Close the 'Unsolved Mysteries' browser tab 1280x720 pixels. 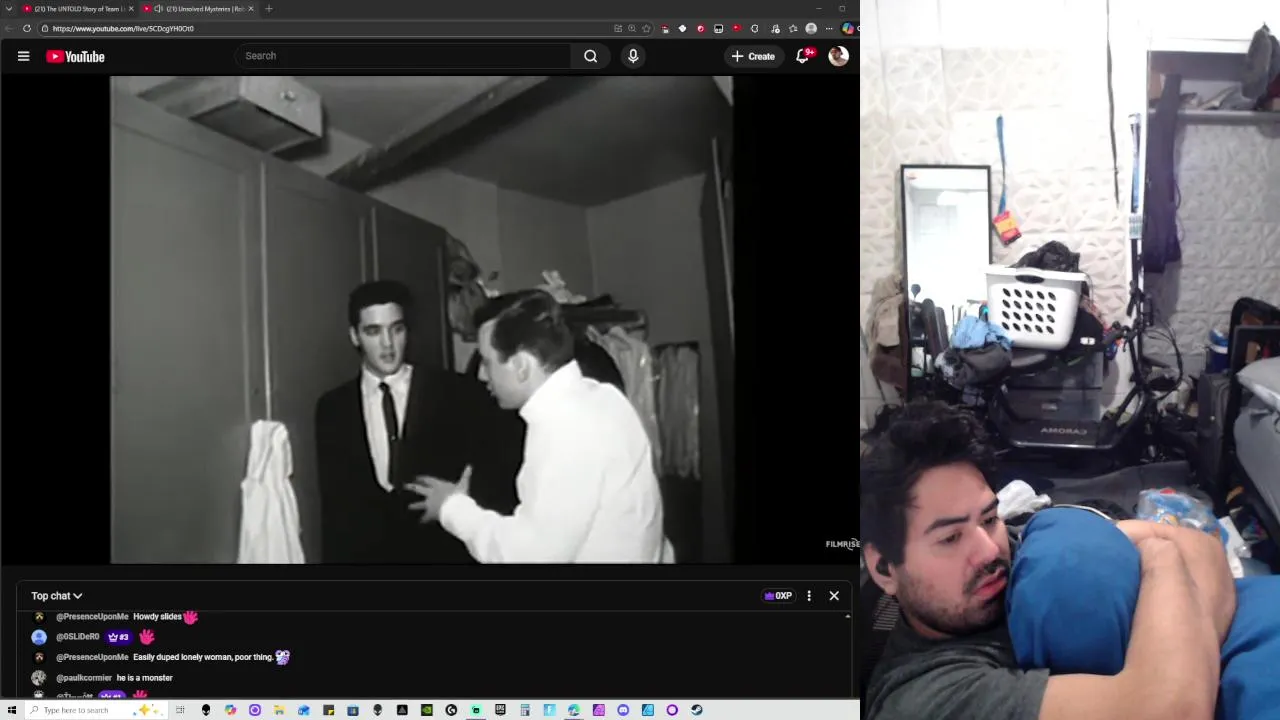251,9
